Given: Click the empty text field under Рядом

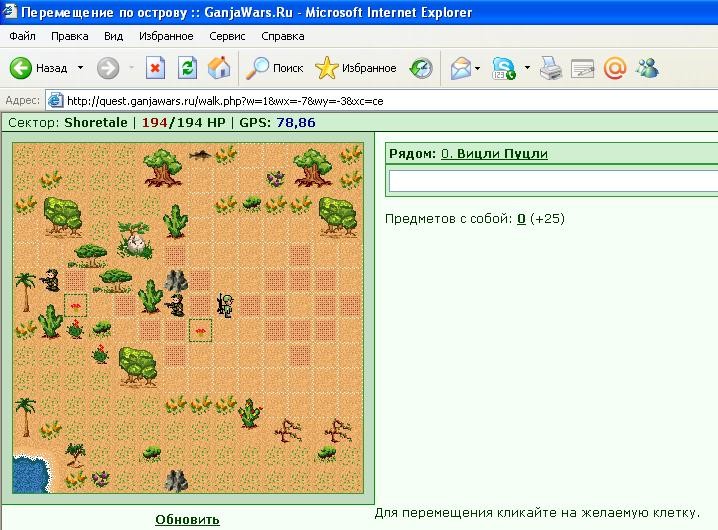Looking at the screenshot, I should [x=553, y=181].
